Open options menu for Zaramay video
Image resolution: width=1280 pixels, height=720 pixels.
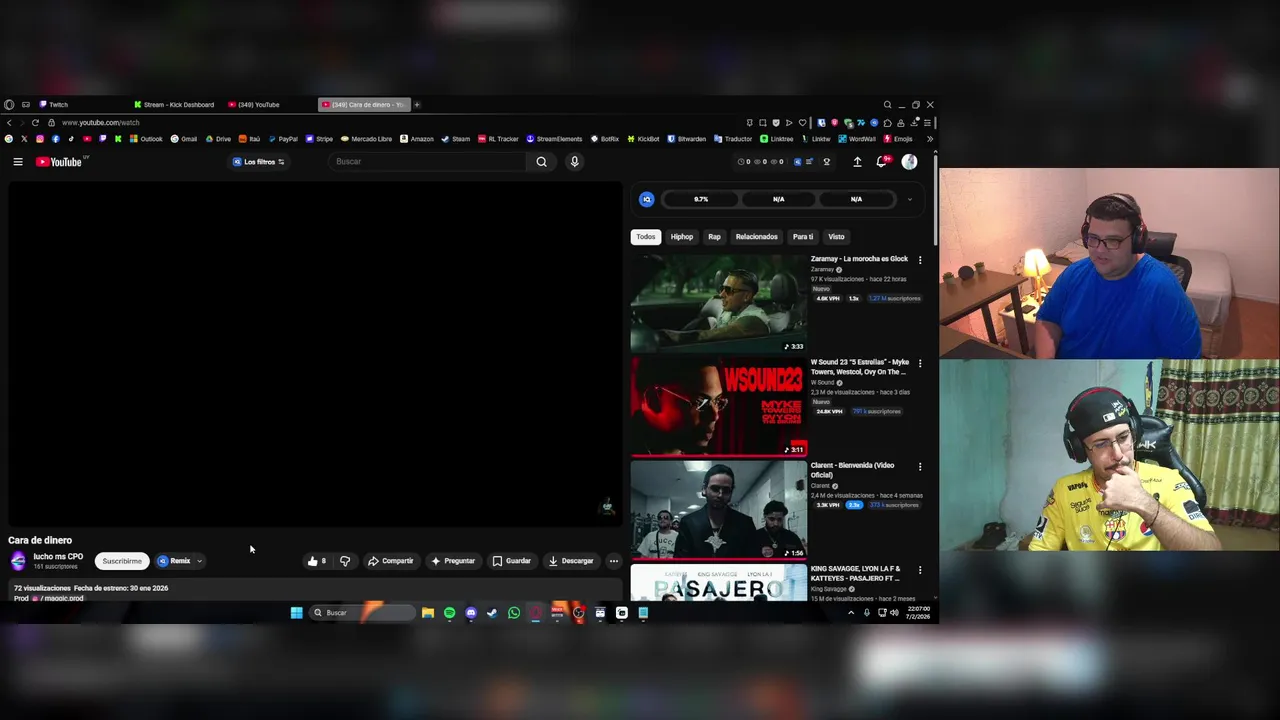920,260
